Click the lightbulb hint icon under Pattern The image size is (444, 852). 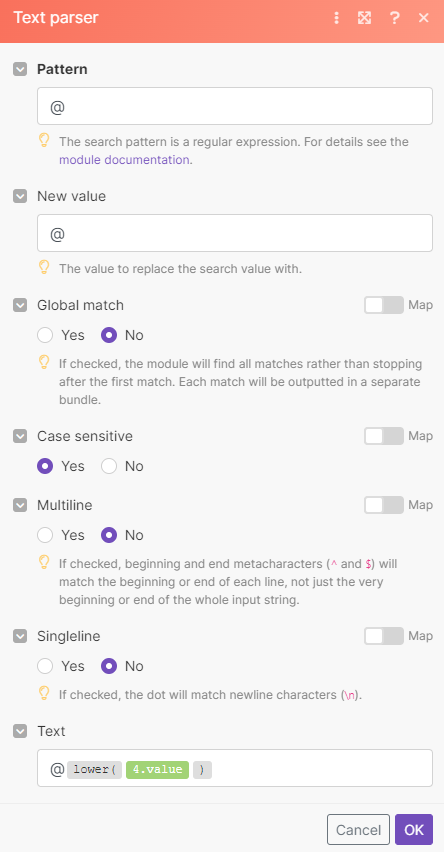(45, 141)
